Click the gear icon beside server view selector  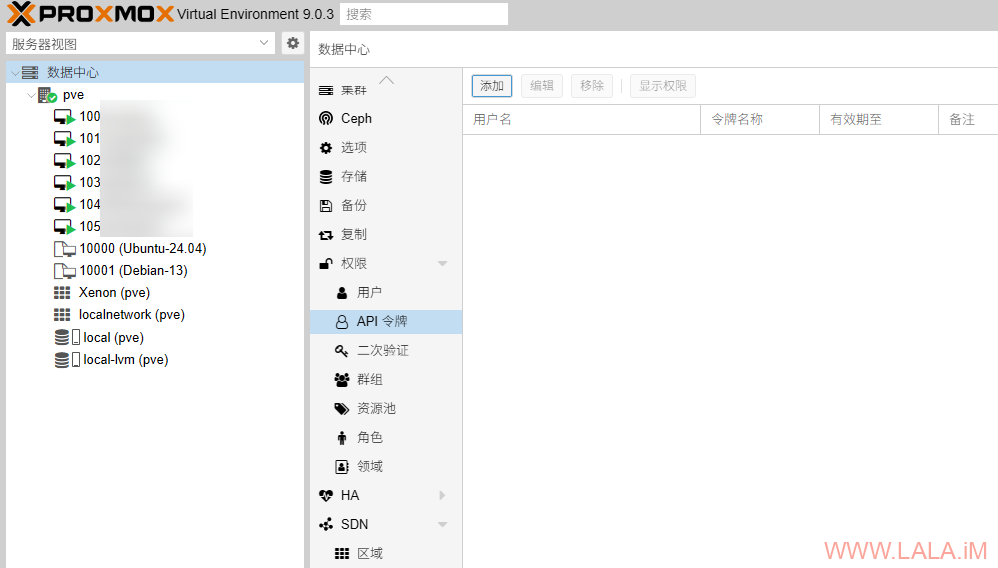[292, 43]
